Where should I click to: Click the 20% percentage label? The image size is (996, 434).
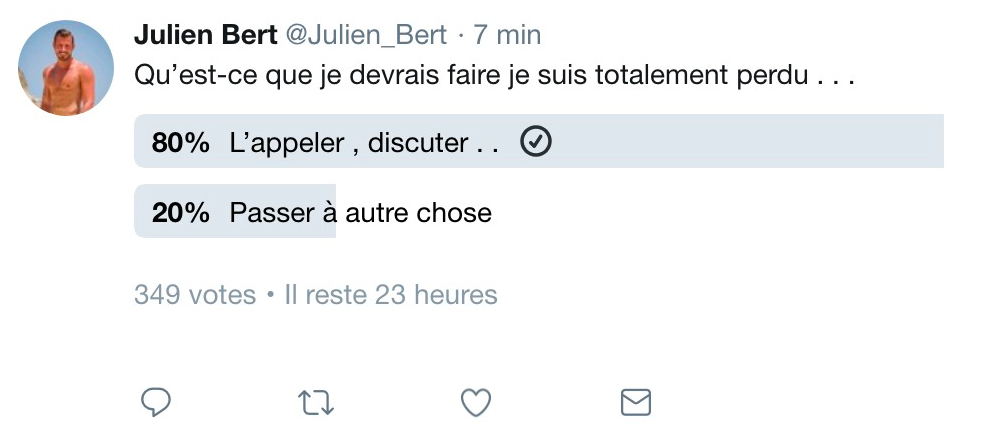click(x=181, y=213)
